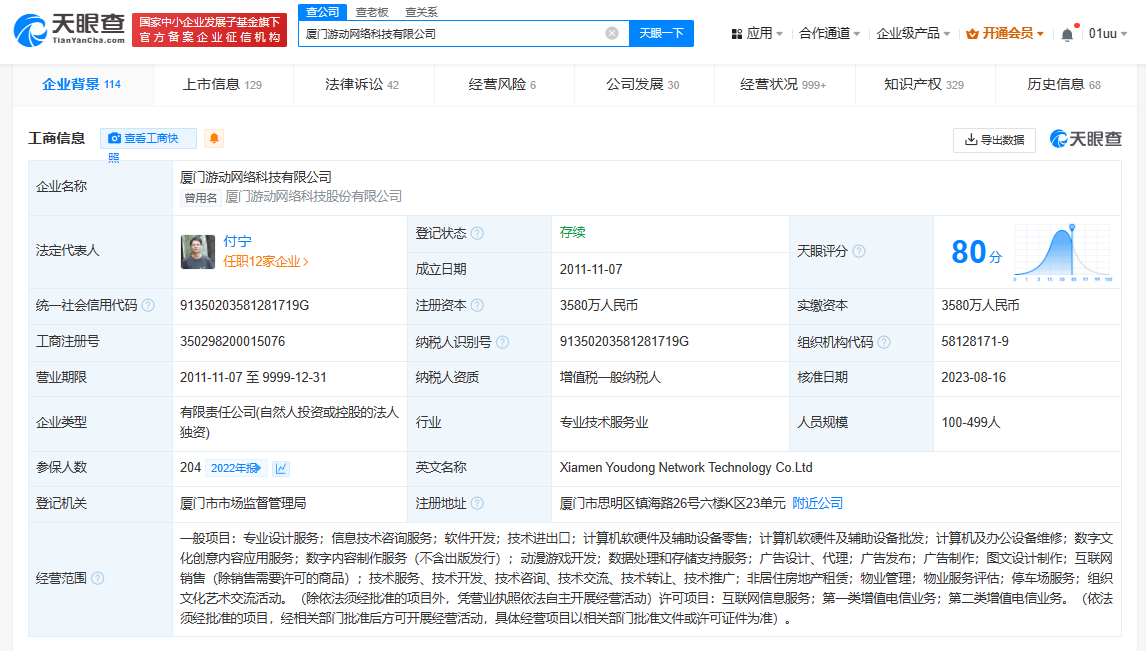Expand the 01uu account menu

point(1107,33)
